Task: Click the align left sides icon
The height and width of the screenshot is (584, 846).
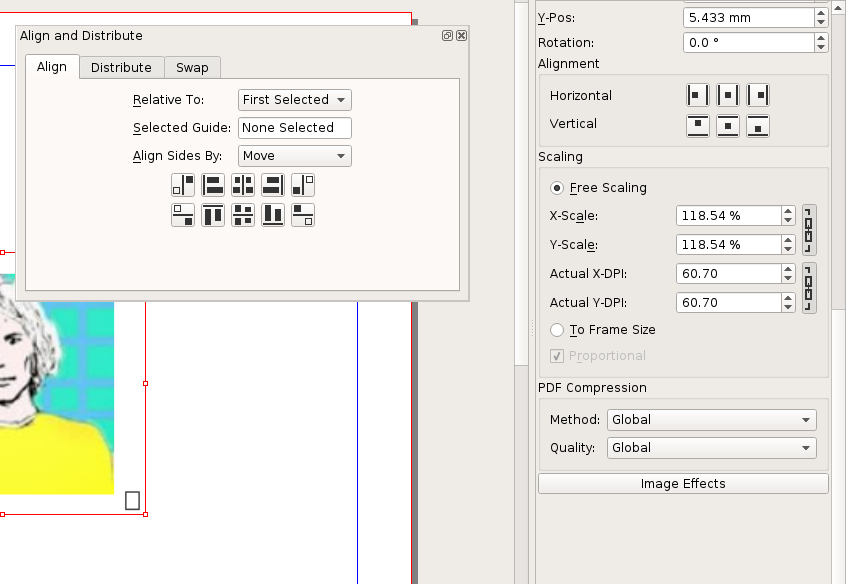Action: (213, 185)
